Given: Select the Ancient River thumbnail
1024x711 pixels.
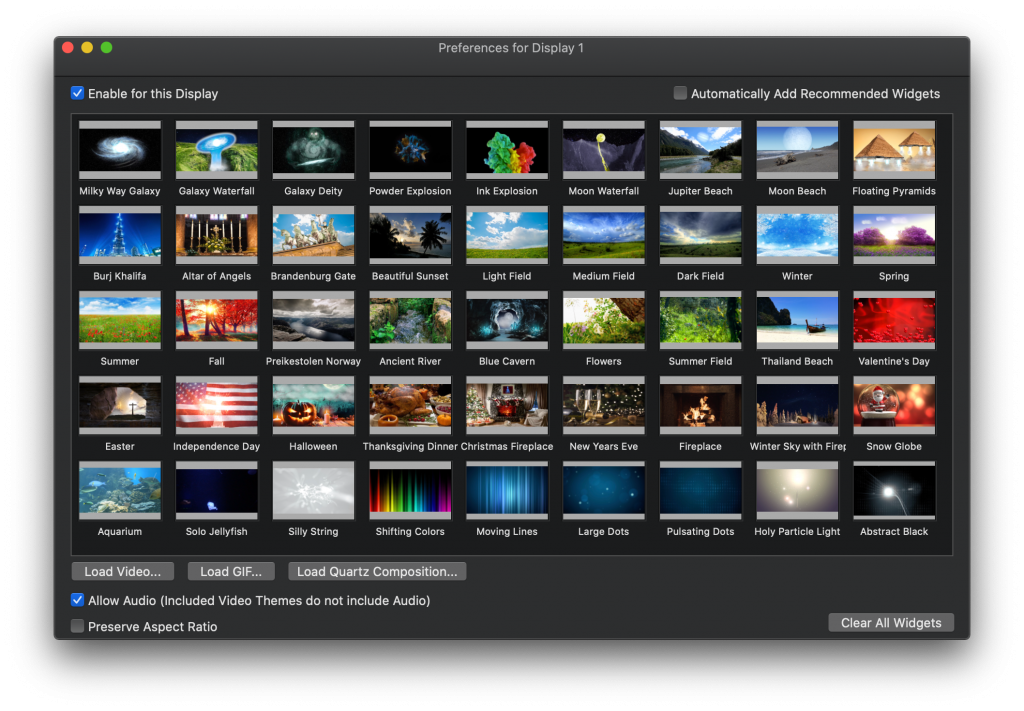Looking at the screenshot, I should pyautogui.click(x=410, y=320).
